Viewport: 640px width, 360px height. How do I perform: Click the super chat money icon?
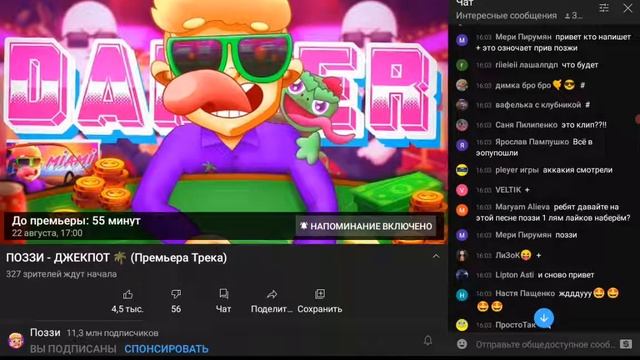tap(626, 344)
